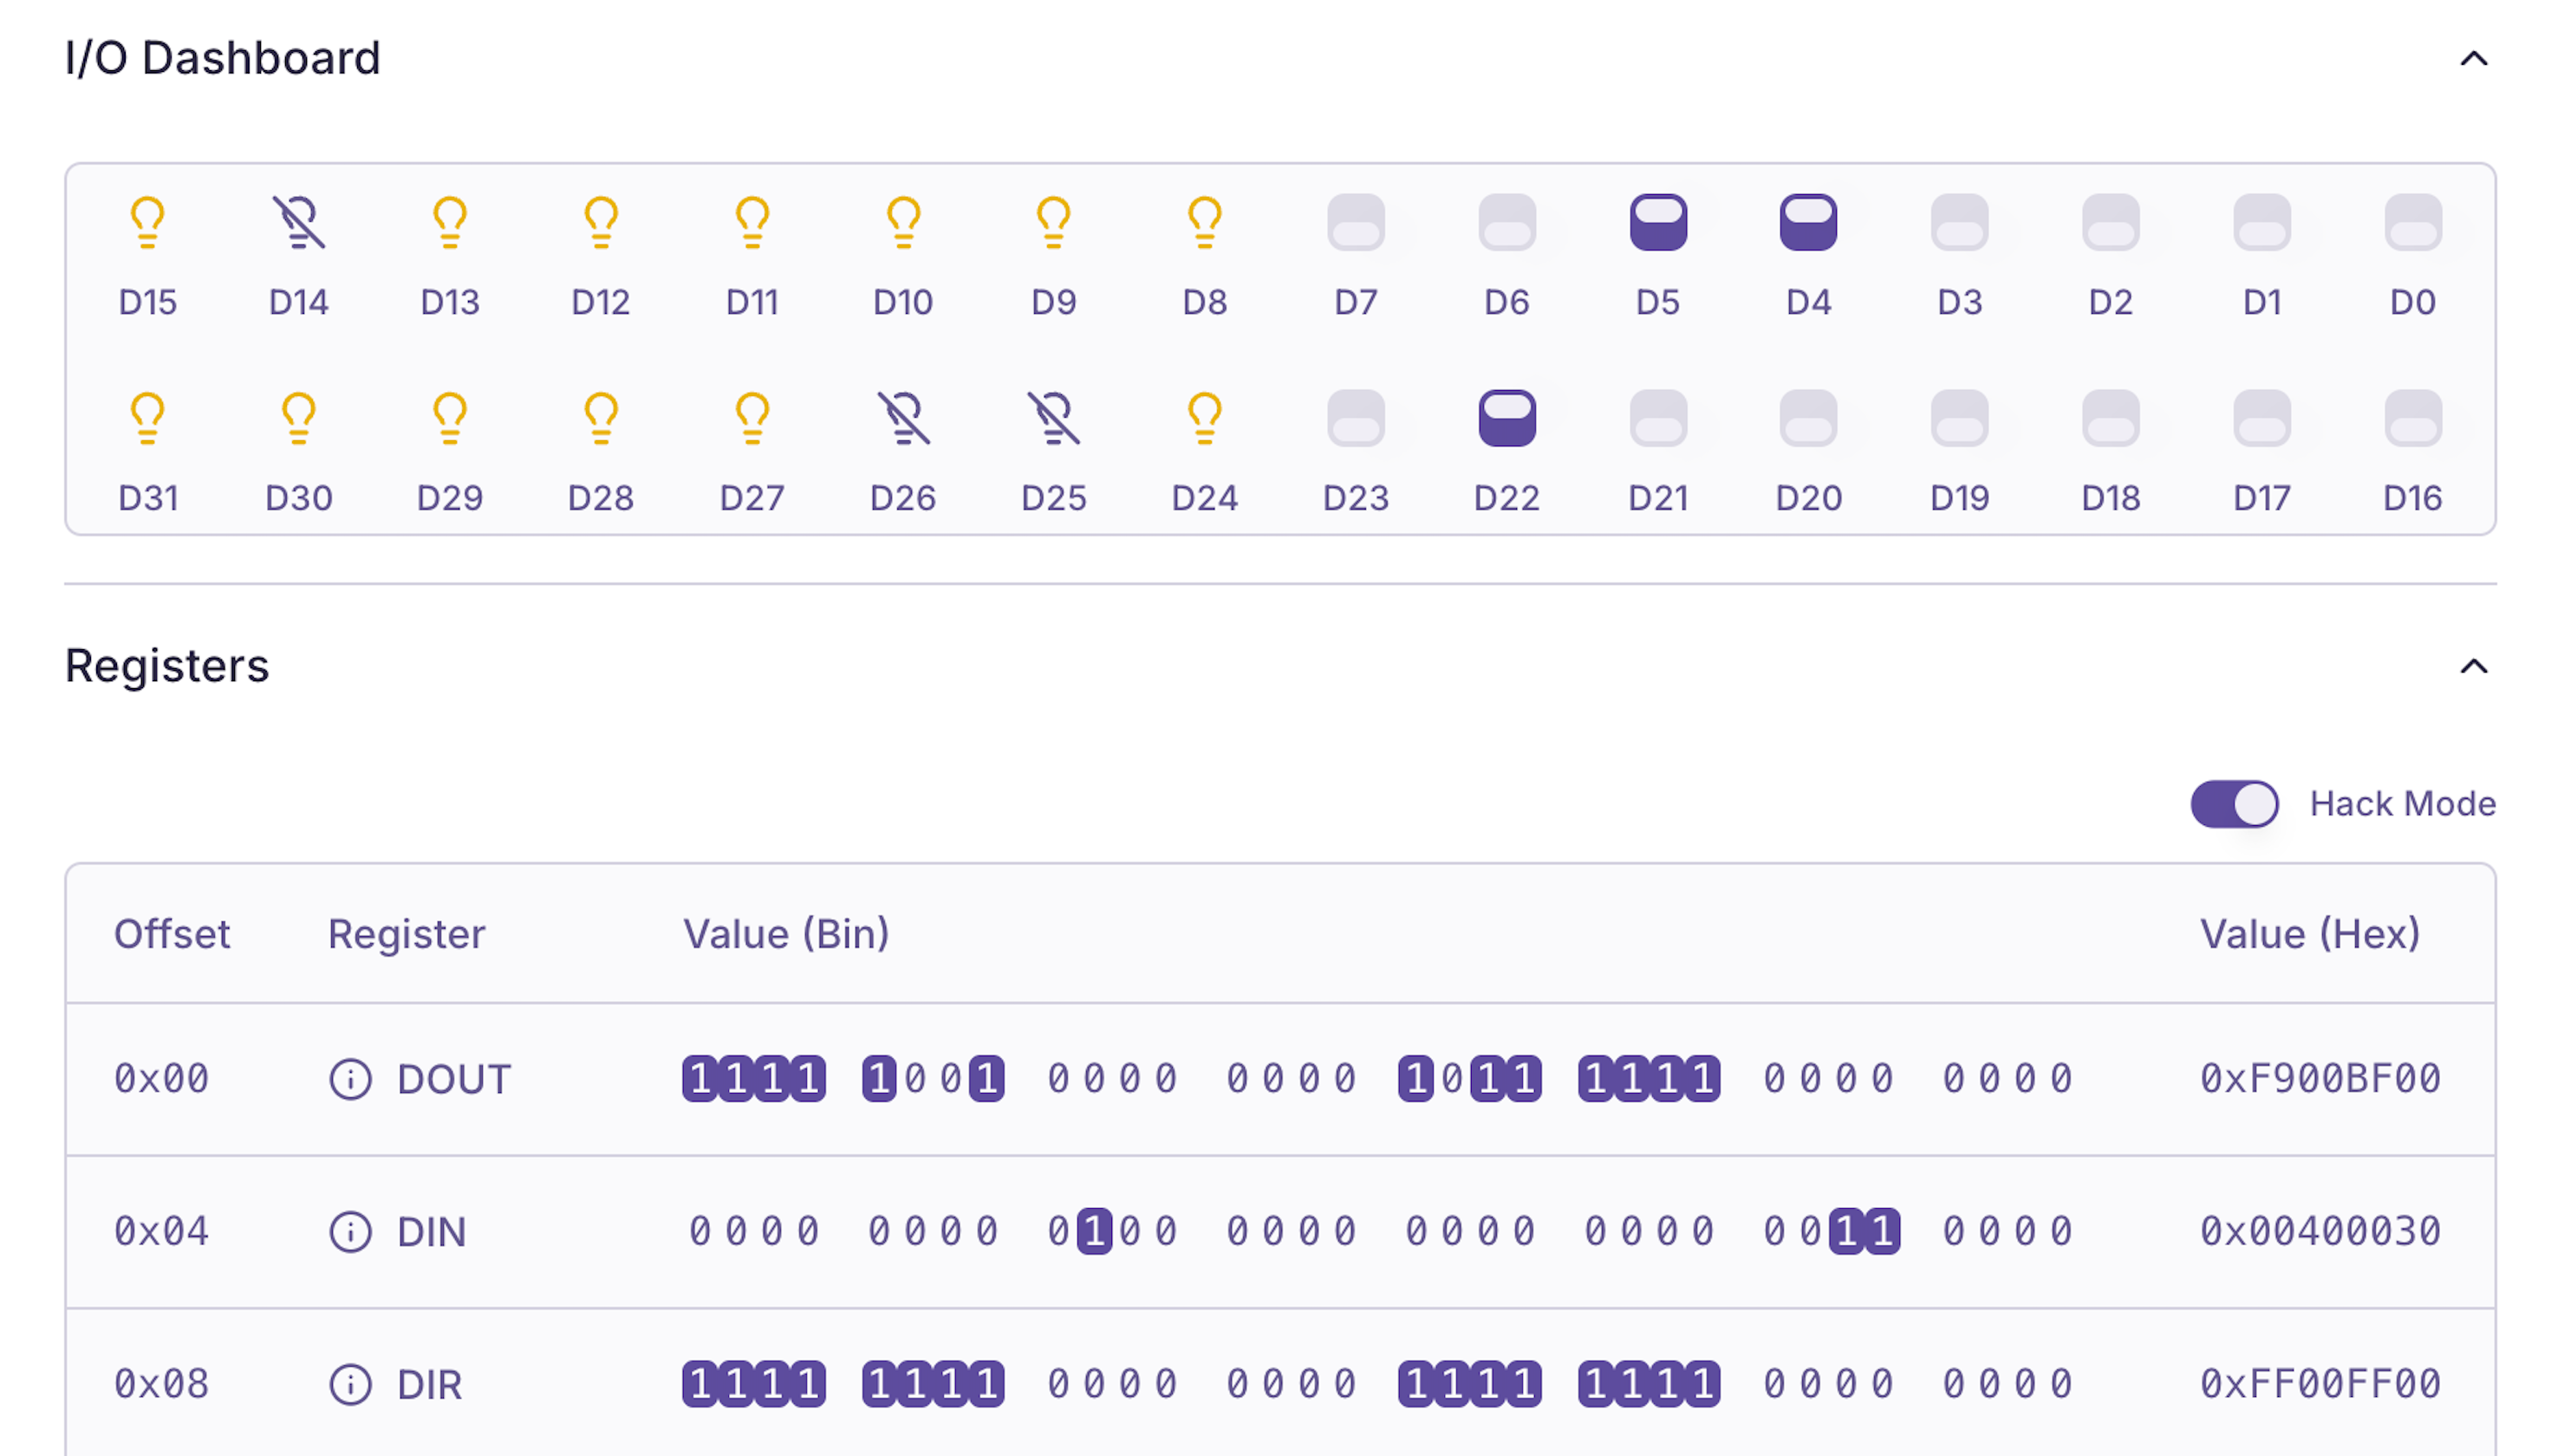
Task: Collapse the Registers section
Action: (x=2473, y=666)
